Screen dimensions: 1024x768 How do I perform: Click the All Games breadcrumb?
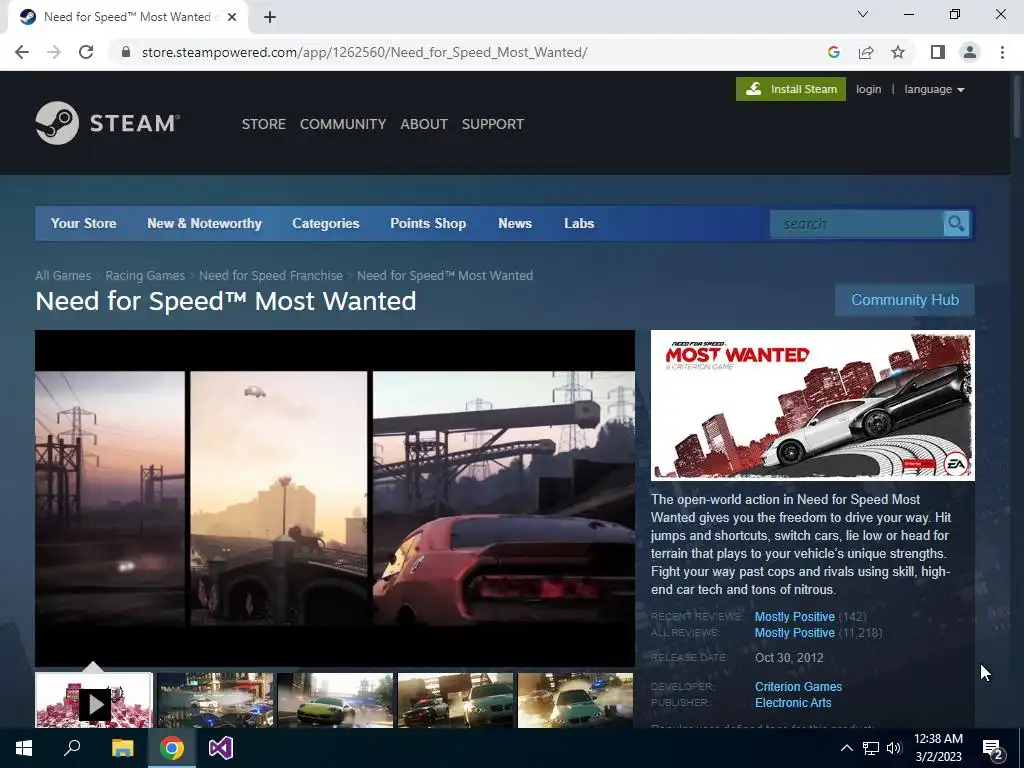(63, 276)
